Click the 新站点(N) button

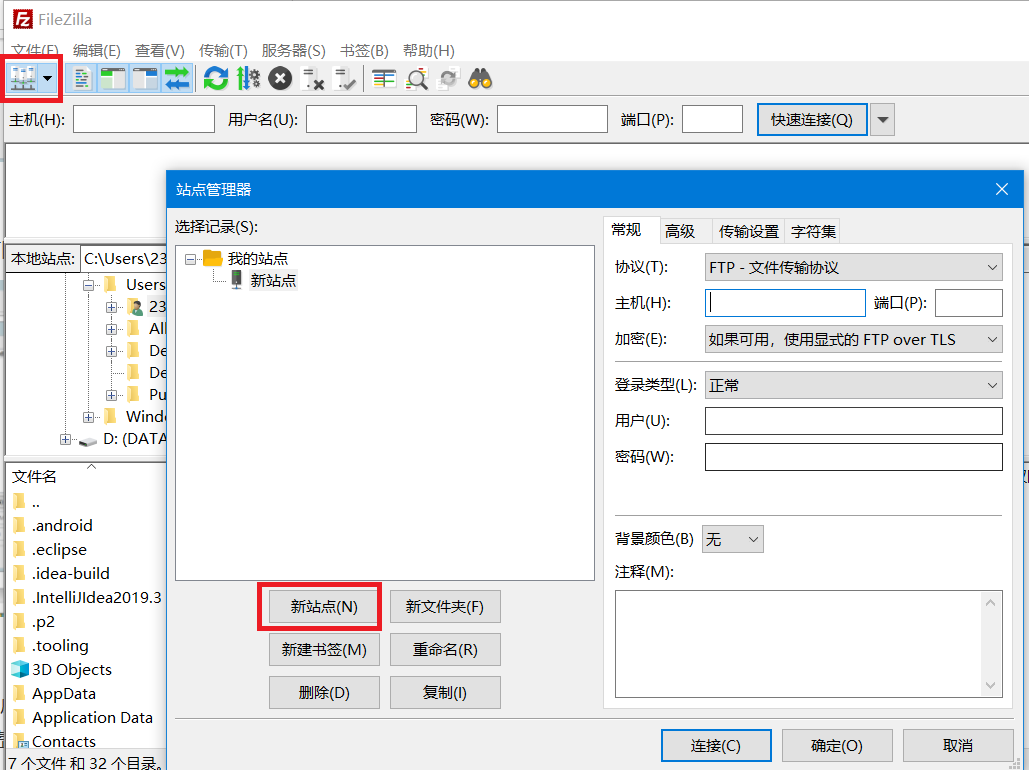[324, 607]
